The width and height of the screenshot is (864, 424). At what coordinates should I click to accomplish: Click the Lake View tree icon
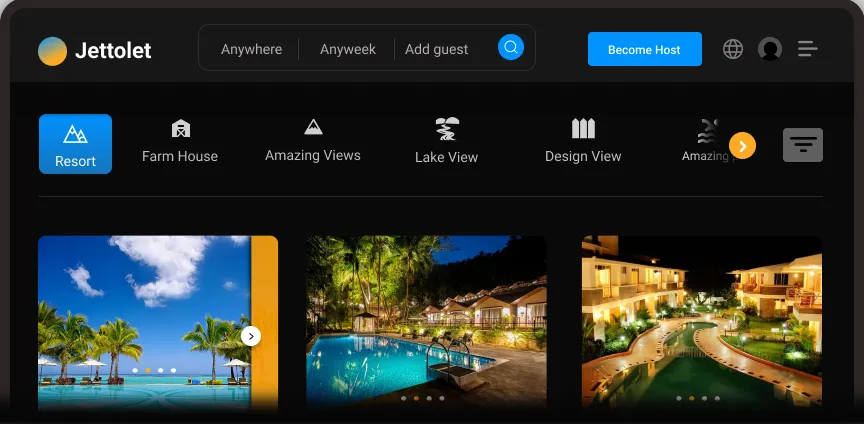coord(447,128)
